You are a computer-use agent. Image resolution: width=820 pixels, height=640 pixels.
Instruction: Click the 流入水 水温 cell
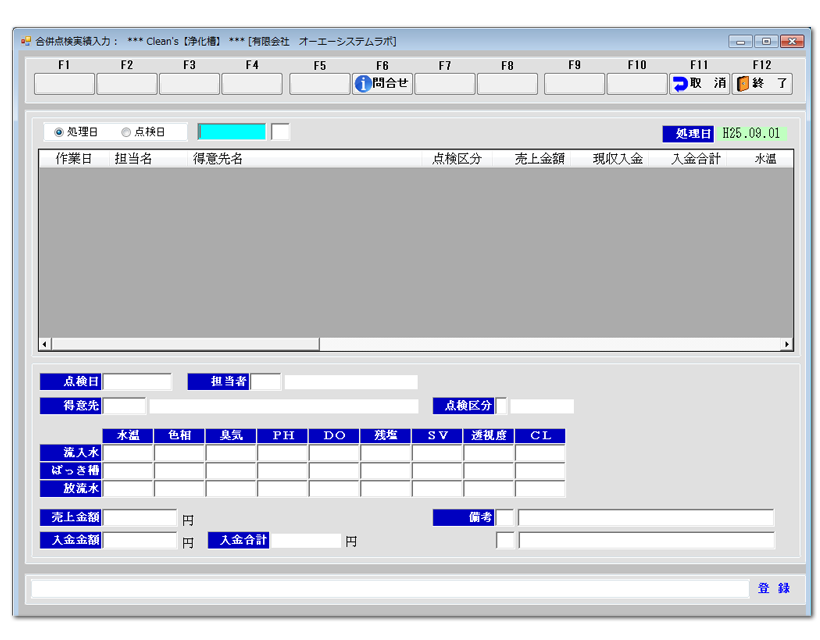[x=128, y=453]
